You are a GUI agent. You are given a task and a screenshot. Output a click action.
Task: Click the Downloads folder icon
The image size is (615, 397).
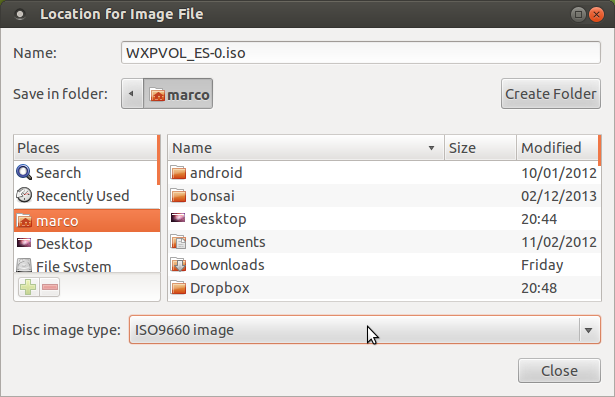(178, 265)
